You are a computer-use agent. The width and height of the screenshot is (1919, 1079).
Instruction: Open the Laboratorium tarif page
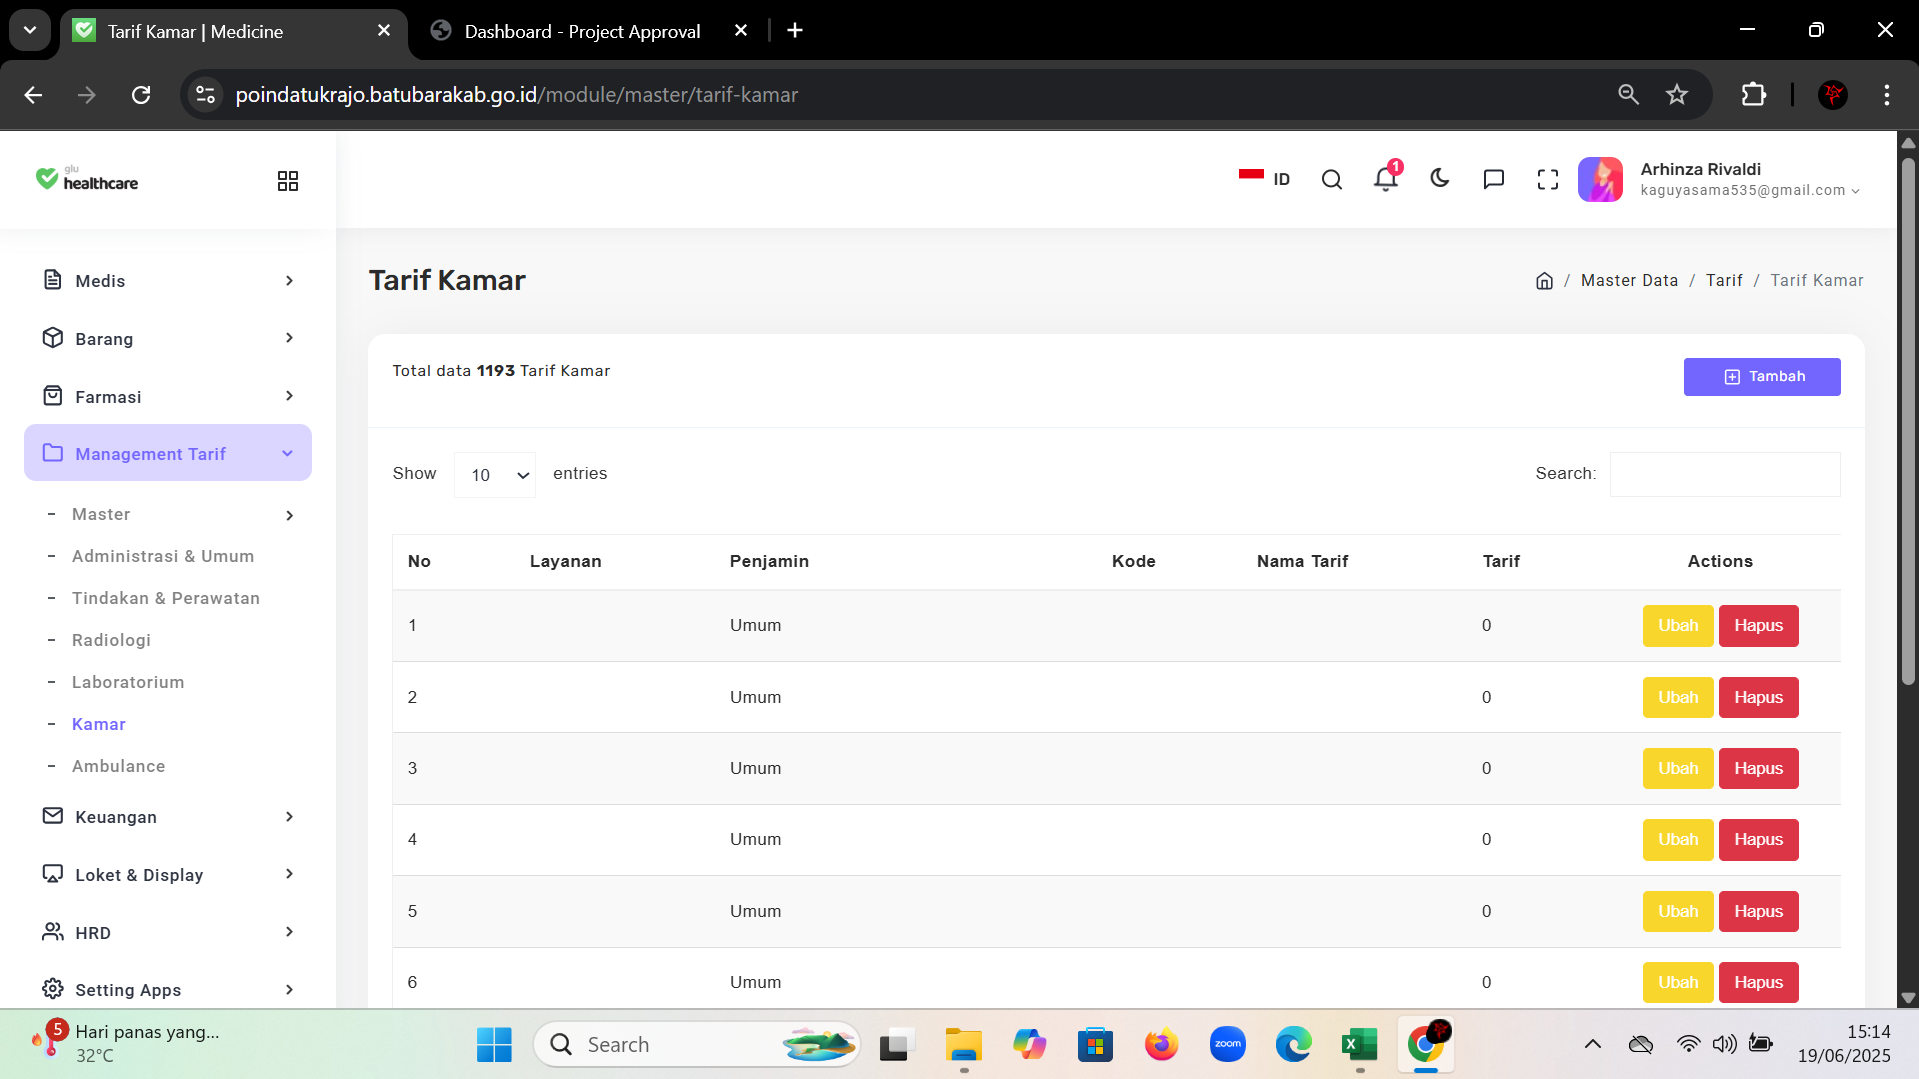(x=128, y=682)
